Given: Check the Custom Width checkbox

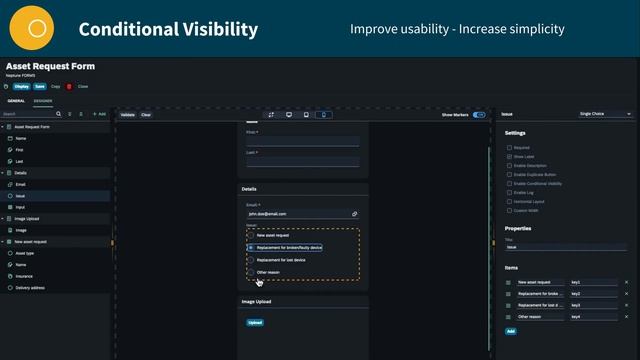Looking at the screenshot, I should point(509,210).
